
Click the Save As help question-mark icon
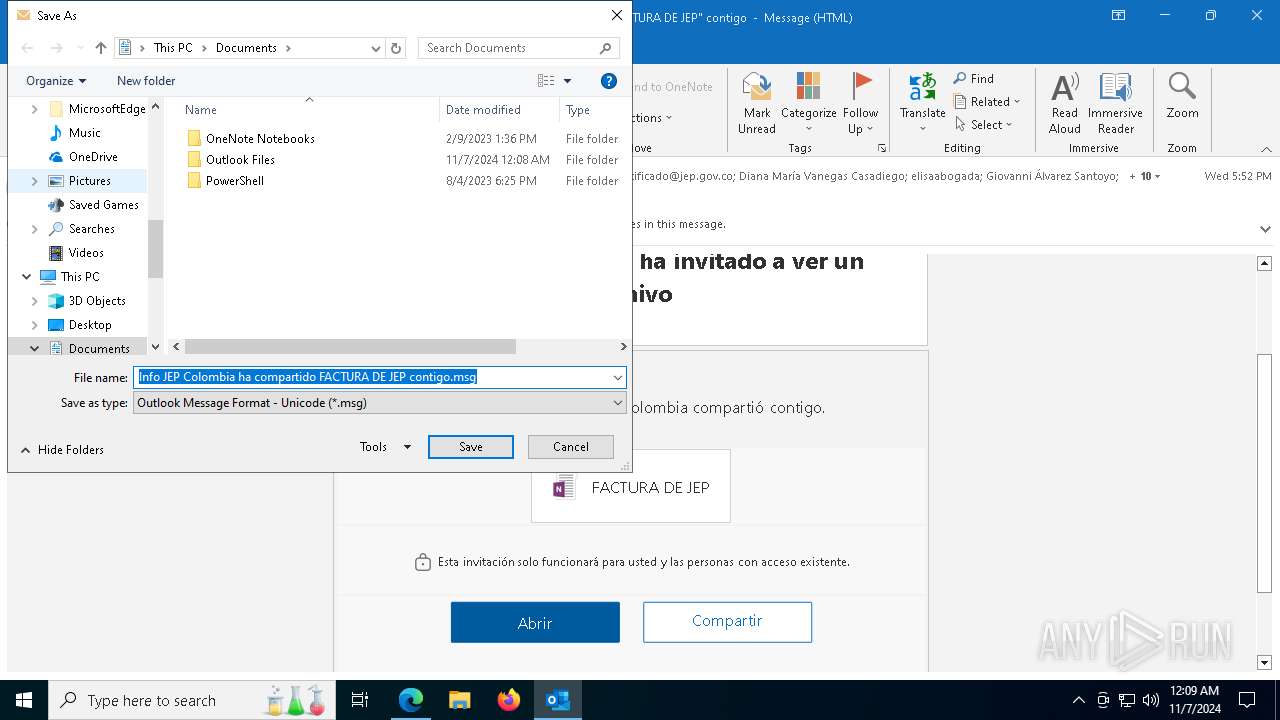point(609,81)
